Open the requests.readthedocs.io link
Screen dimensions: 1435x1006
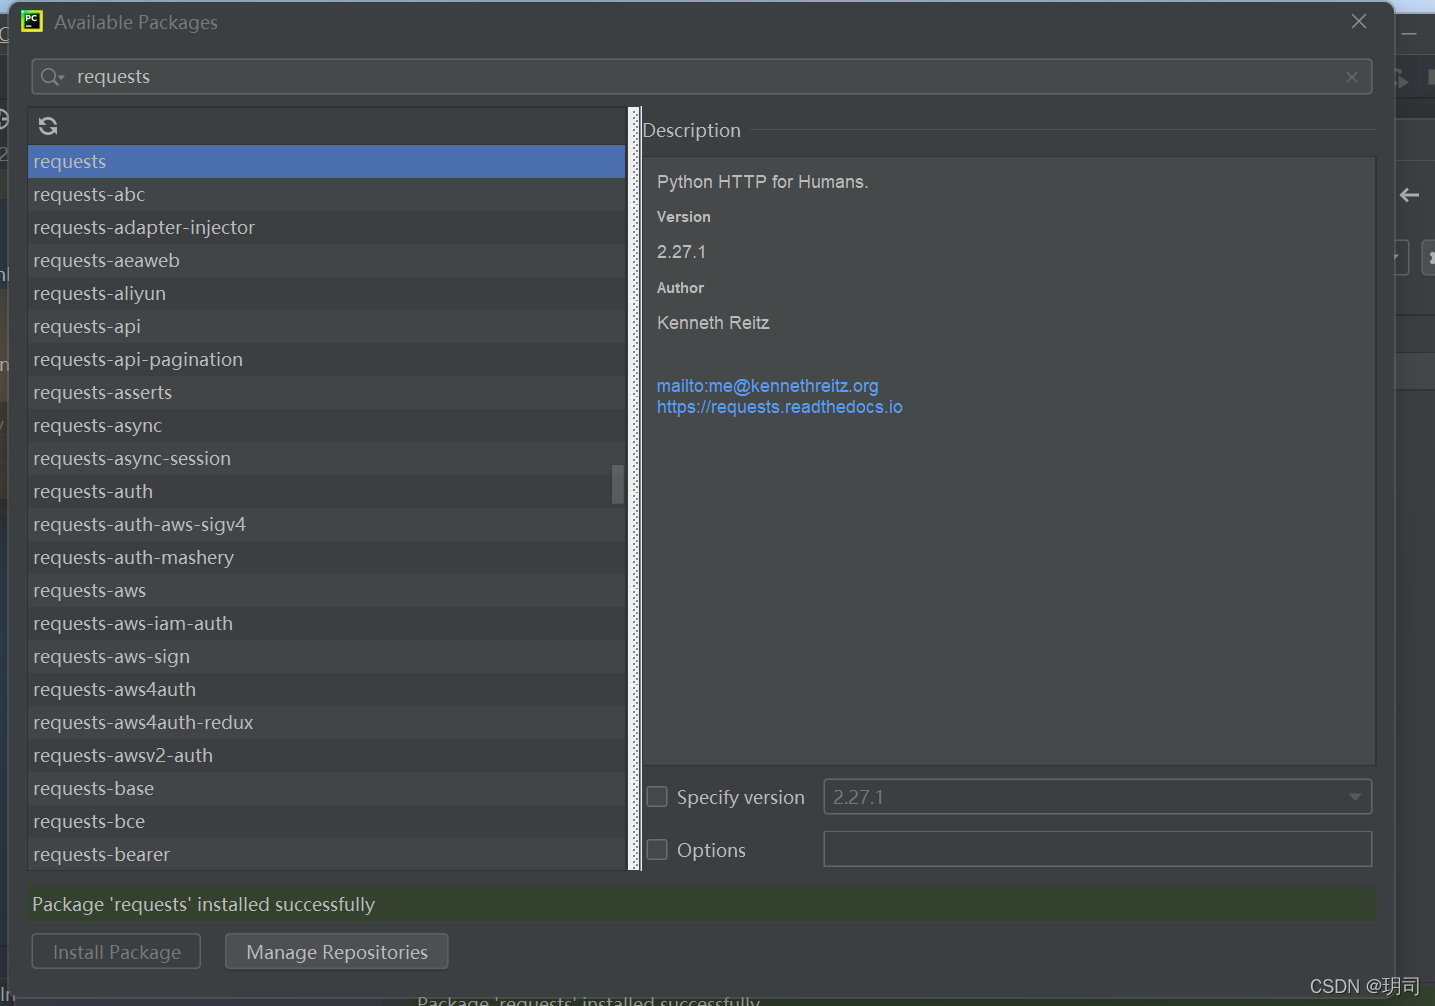coord(780,407)
